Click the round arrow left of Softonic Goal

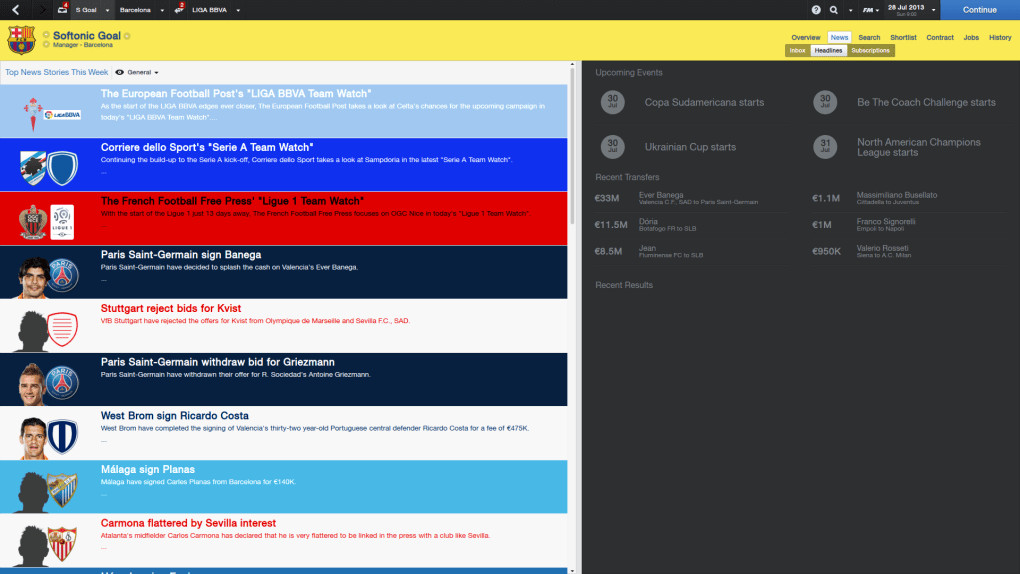[46, 35]
